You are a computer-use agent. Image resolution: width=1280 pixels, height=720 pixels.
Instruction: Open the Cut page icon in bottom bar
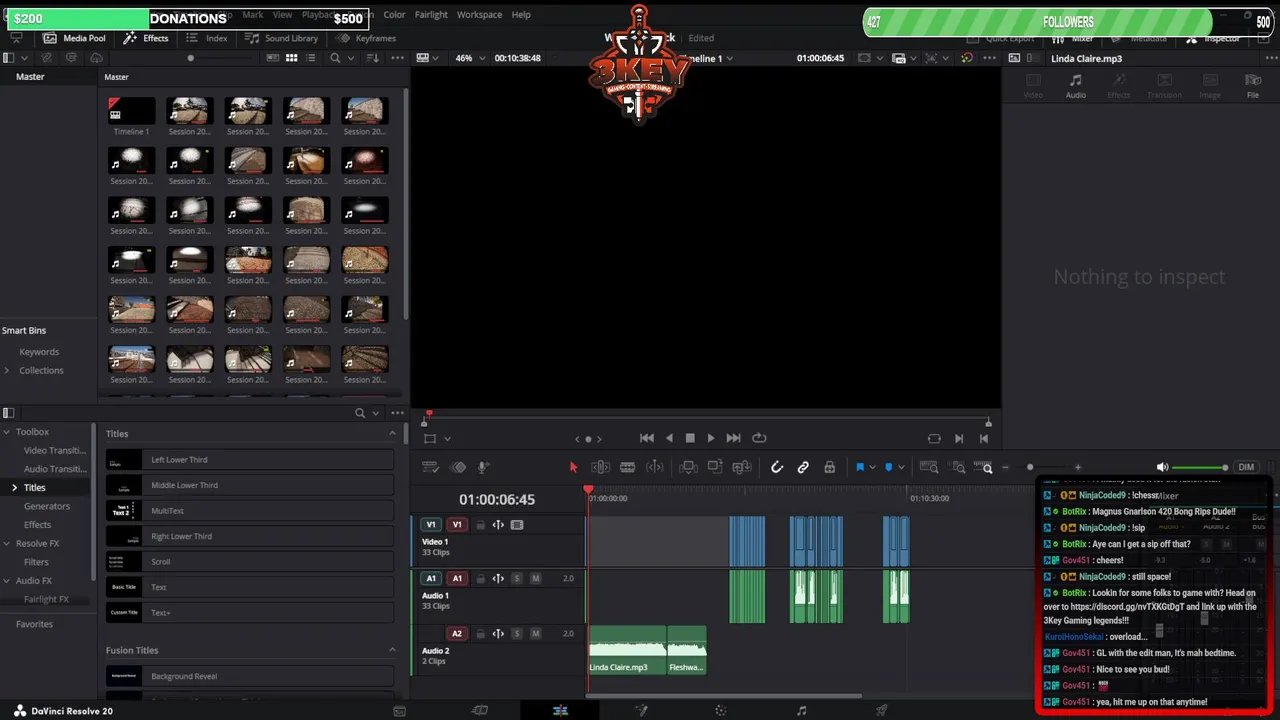480,710
